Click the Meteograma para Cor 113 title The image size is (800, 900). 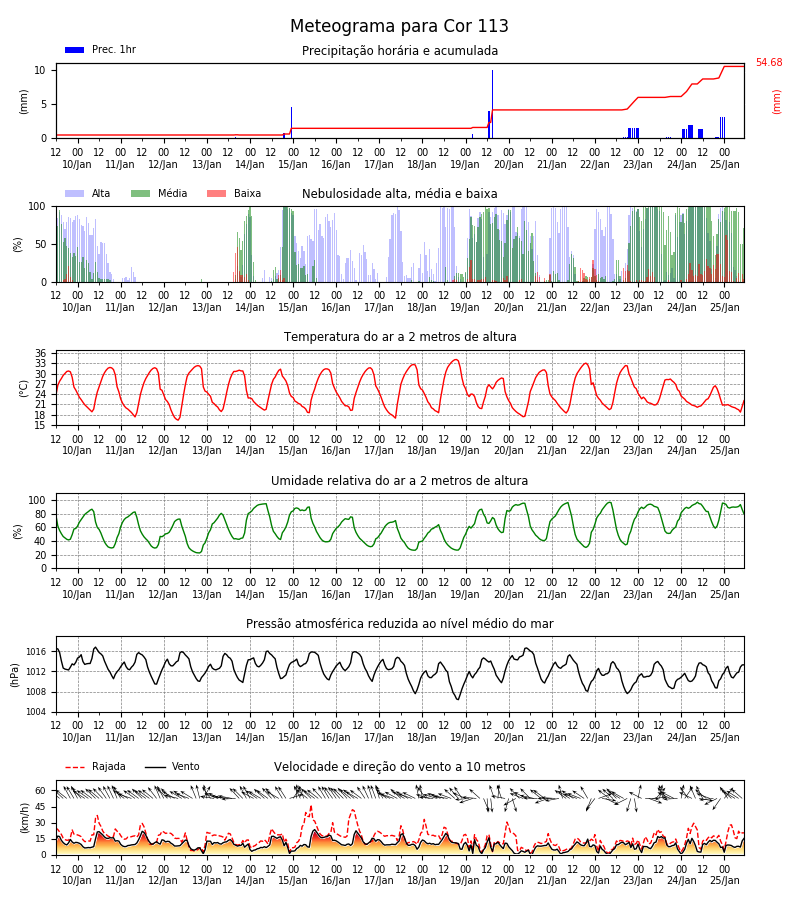coord(399,26)
